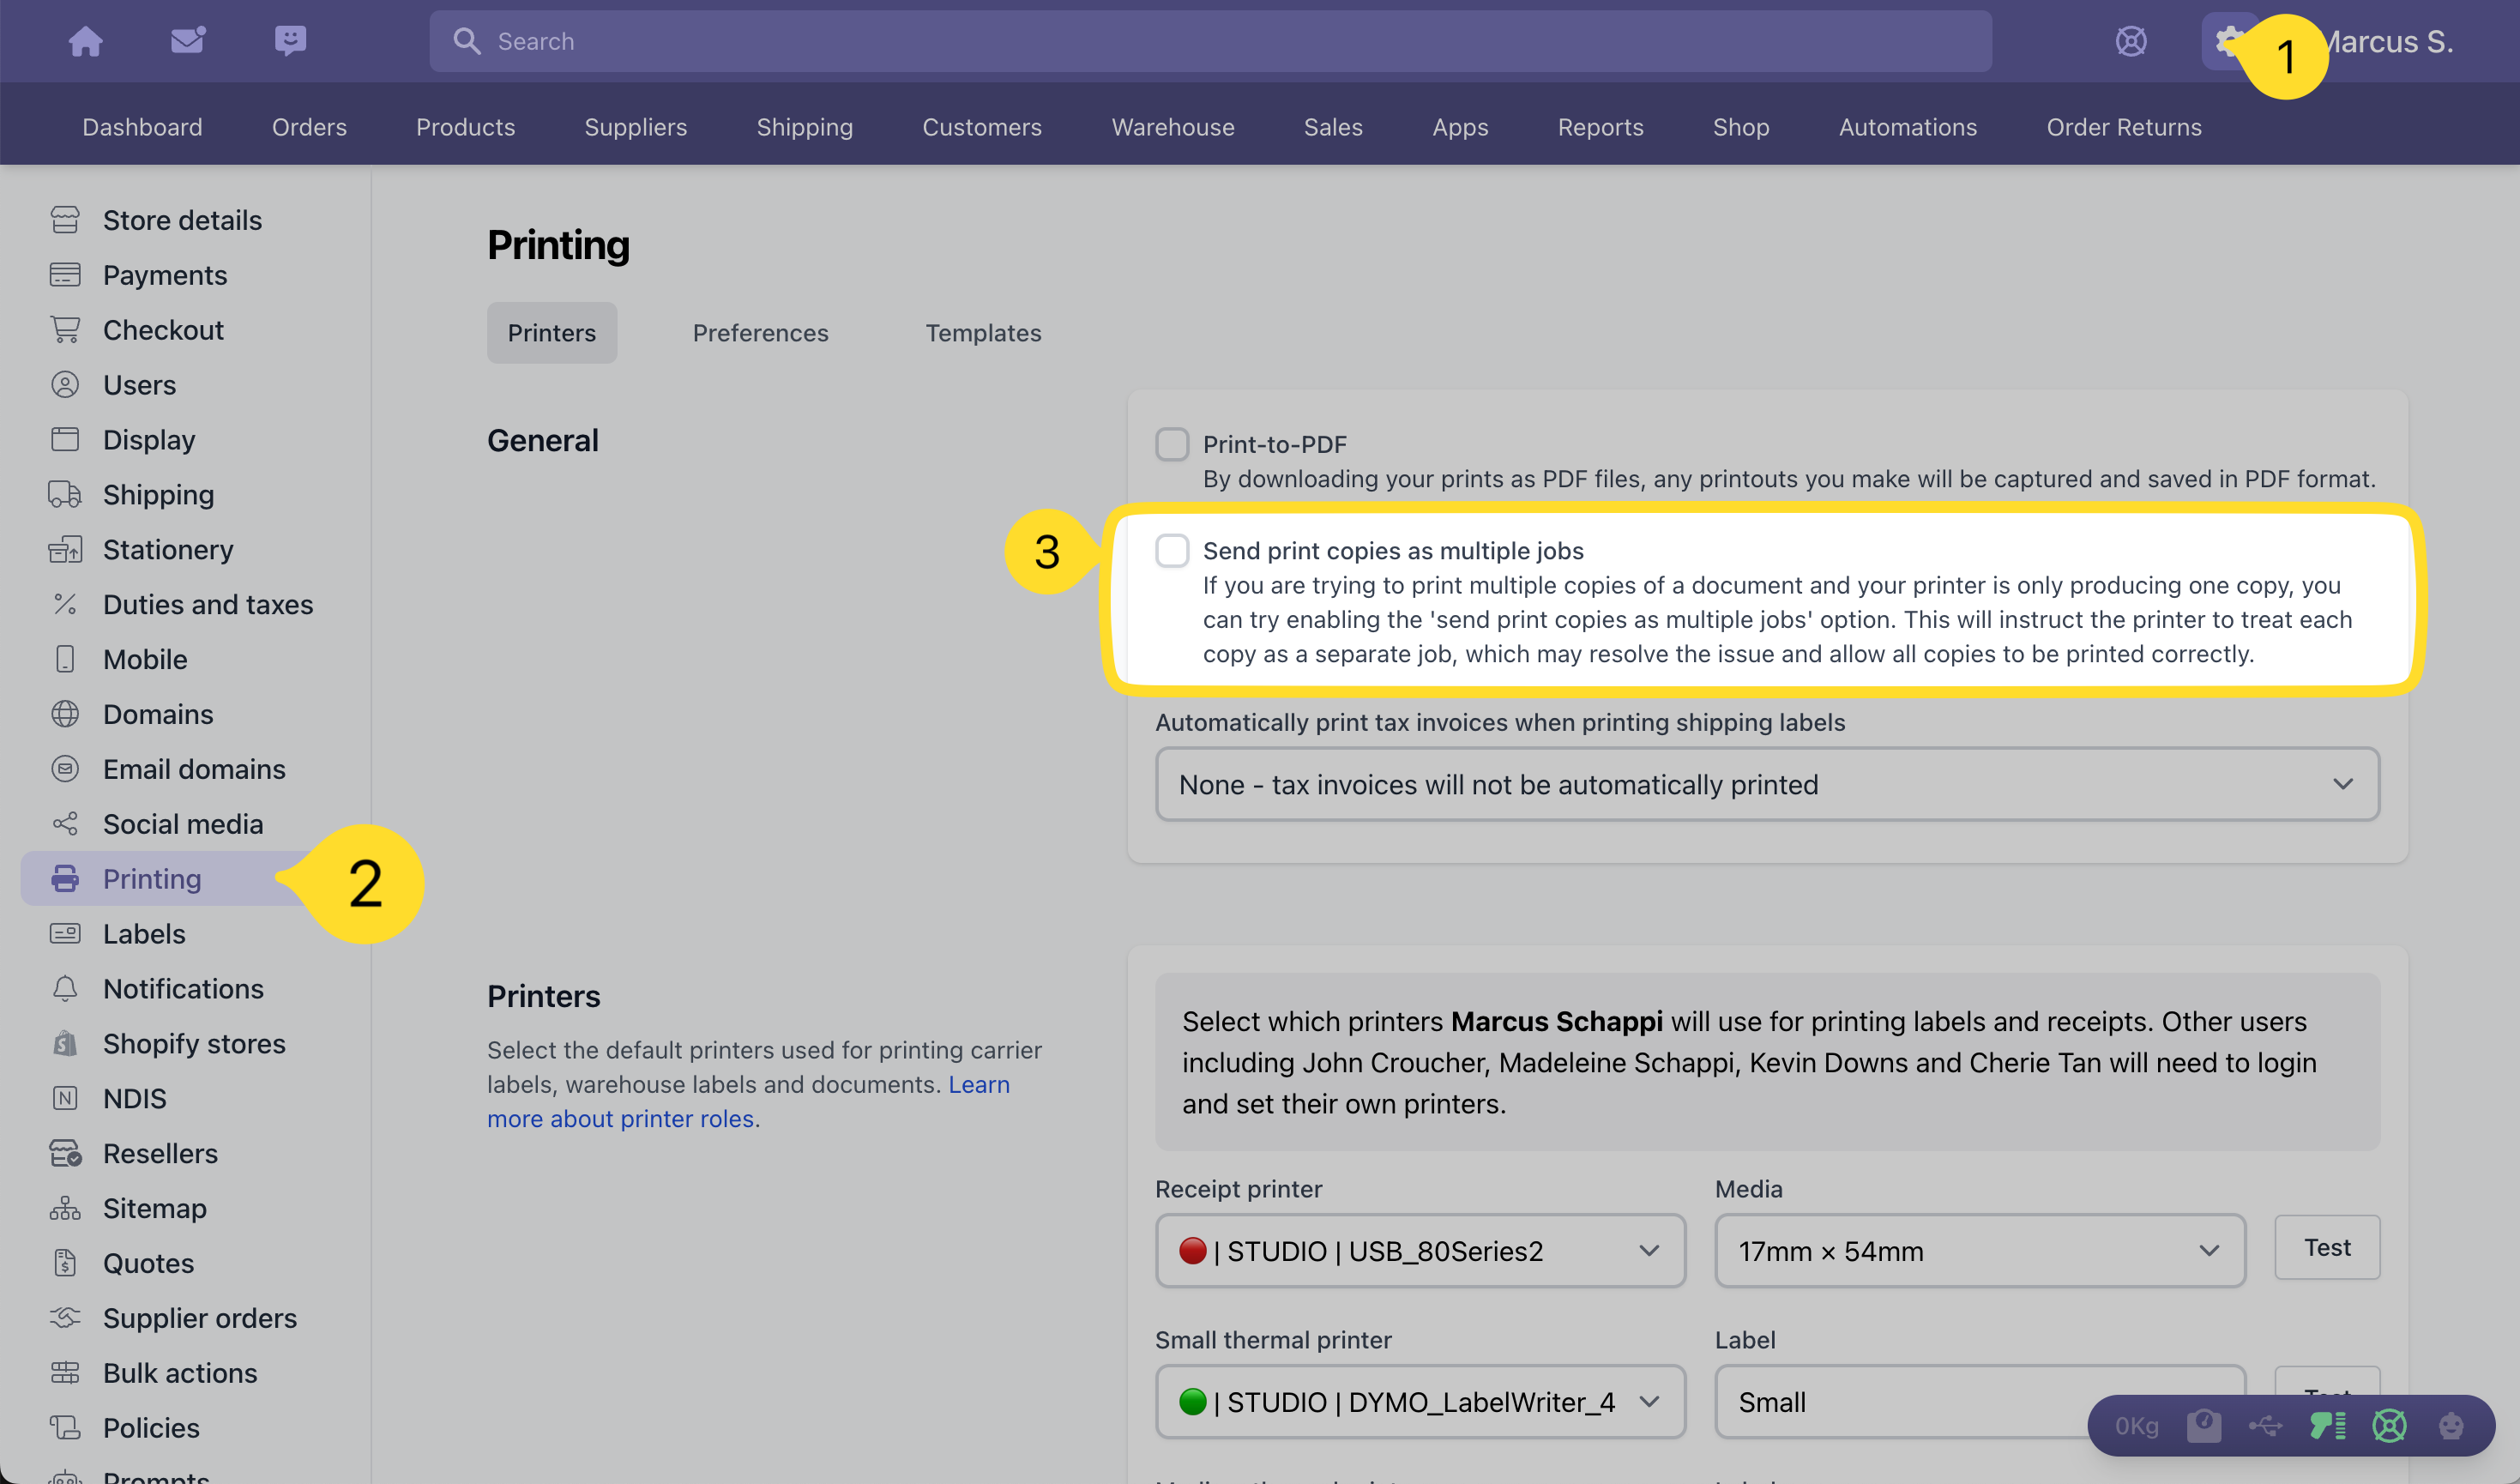Click the home icon in top bar
The width and height of the screenshot is (2520, 1484).
[x=85, y=41]
